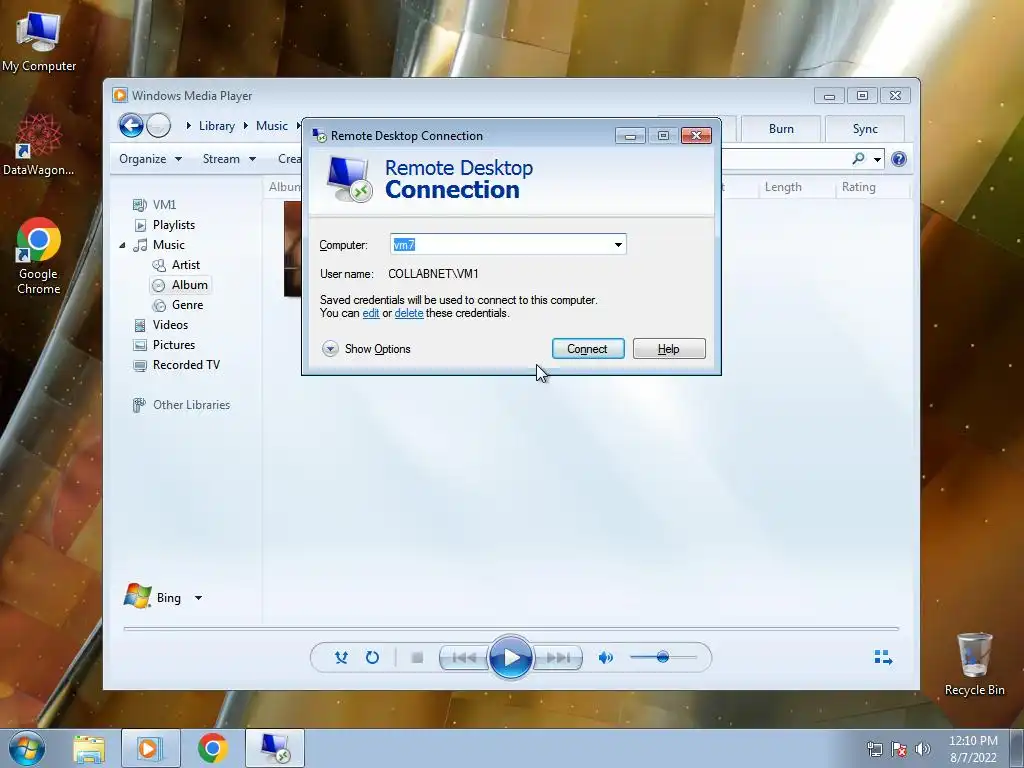Open the DataWagon desktop shortcut
Screen dimensions: 1024x768
38,145
